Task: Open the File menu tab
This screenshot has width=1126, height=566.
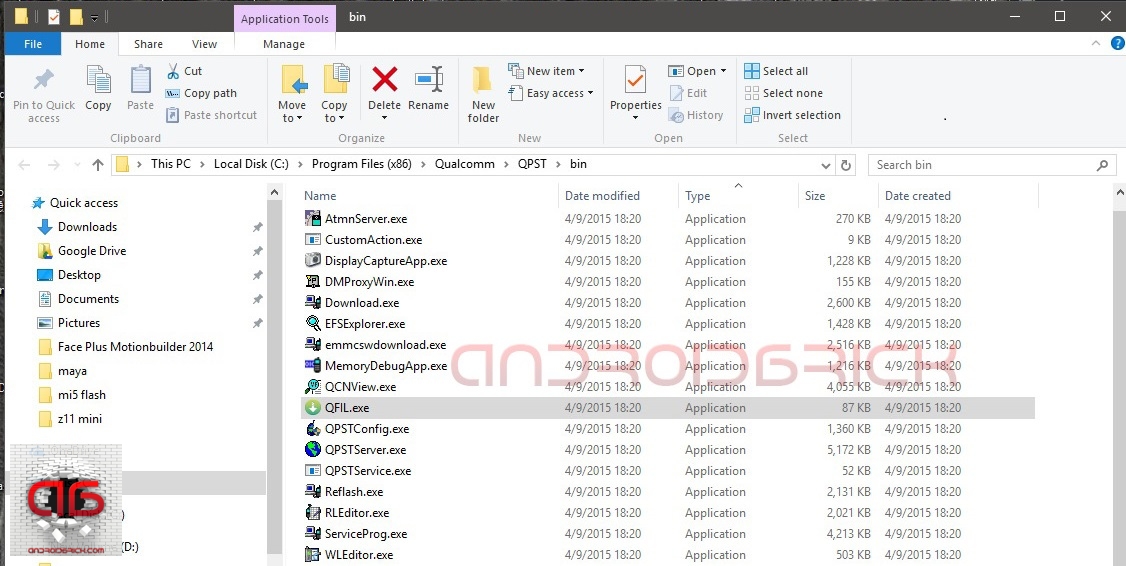Action: pyautogui.click(x=33, y=44)
